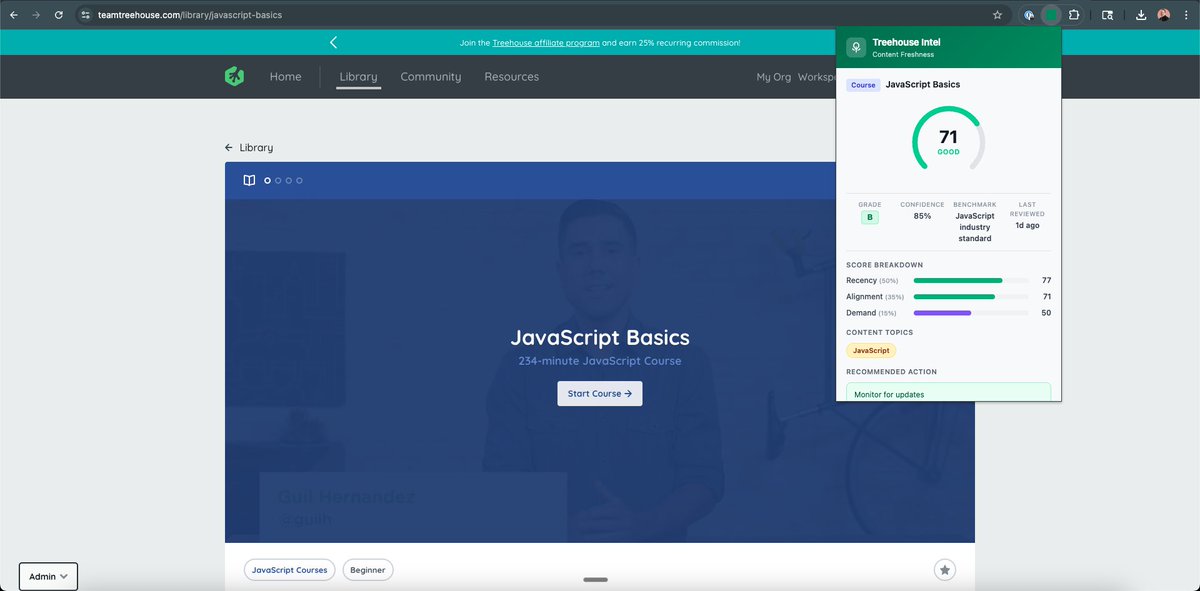Go back with the browser back arrow
Image resolution: width=1200 pixels, height=591 pixels.
[14, 15]
